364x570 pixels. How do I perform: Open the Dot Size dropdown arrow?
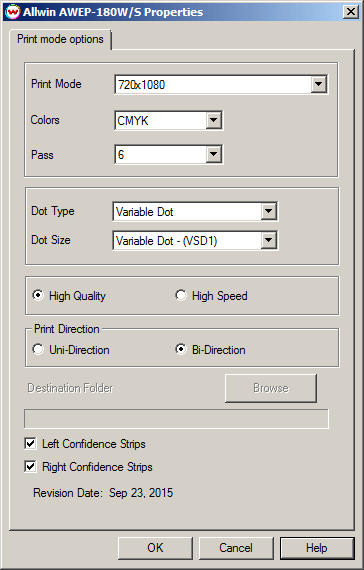coord(268,240)
